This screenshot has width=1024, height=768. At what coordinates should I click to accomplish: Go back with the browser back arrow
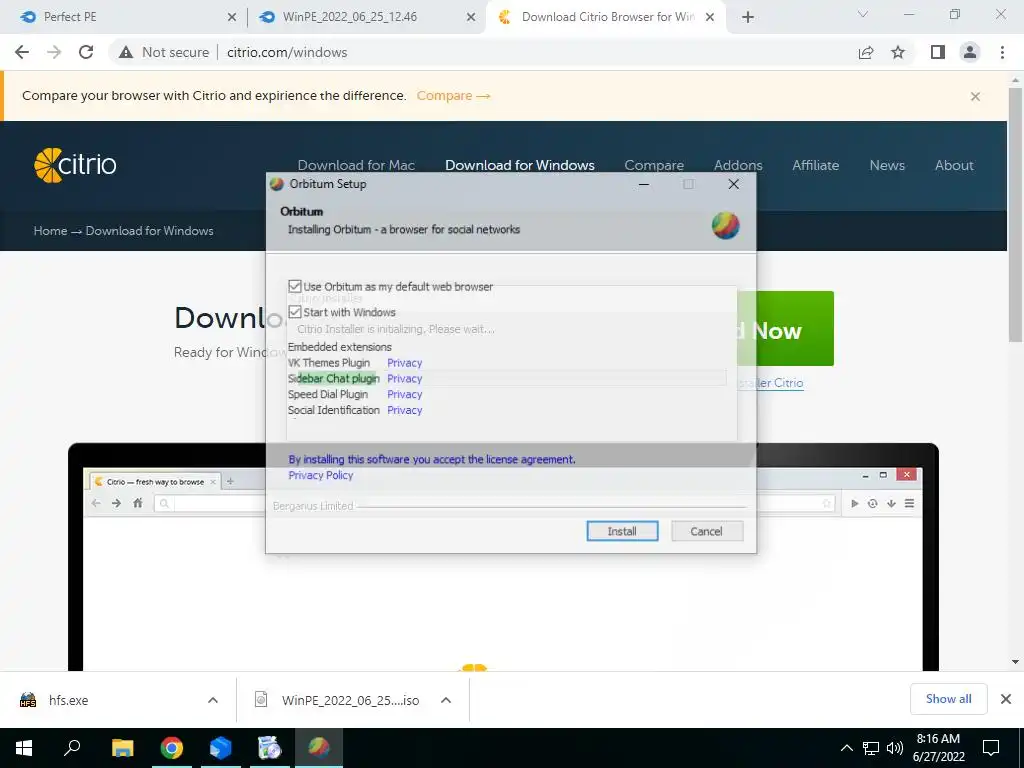(22, 52)
